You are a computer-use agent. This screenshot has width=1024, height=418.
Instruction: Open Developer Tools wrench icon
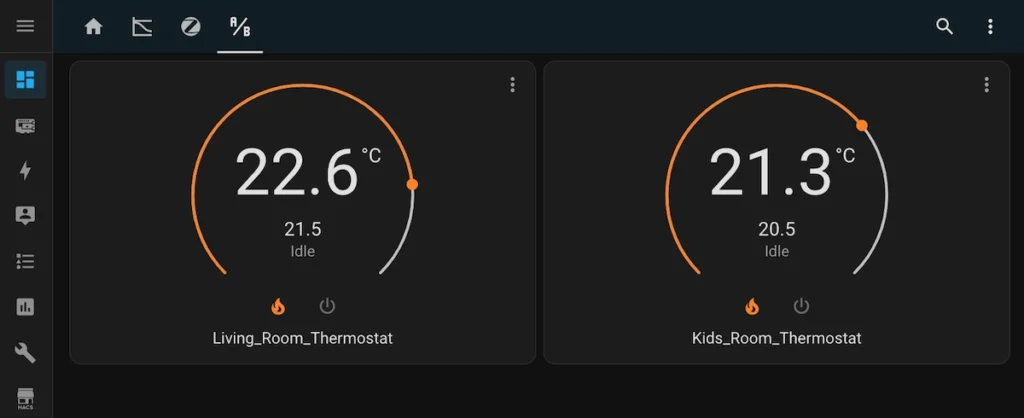25,352
